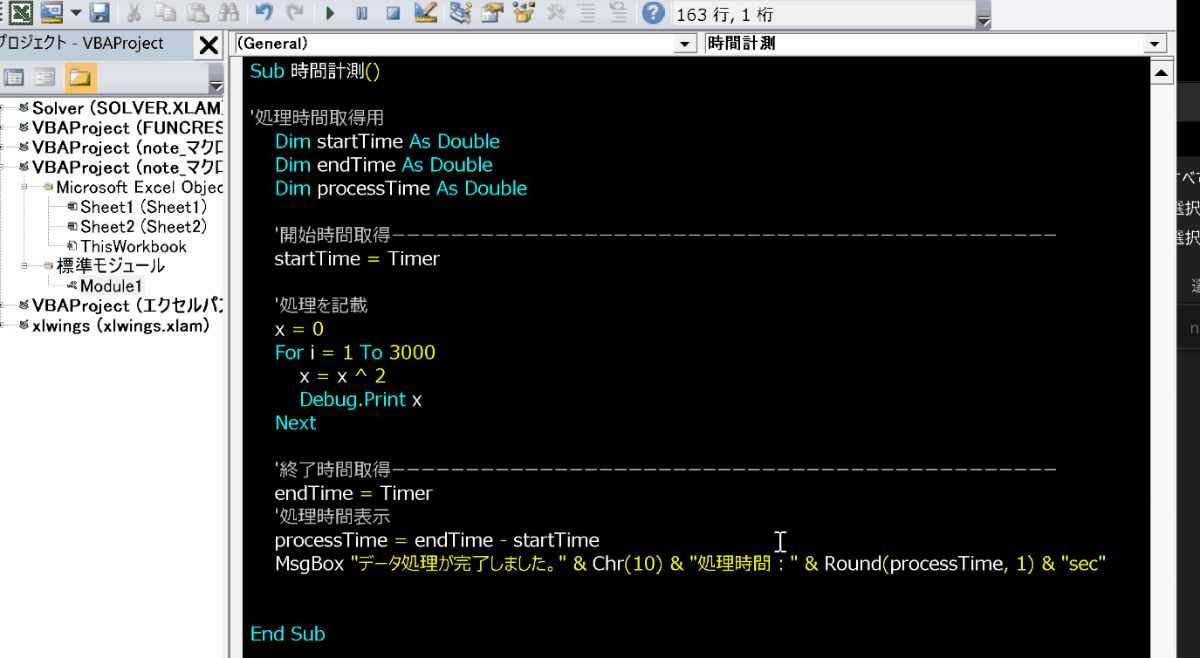This screenshot has height=658, width=1200.
Task: Open the (General) object dropdown
Action: pos(686,44)
